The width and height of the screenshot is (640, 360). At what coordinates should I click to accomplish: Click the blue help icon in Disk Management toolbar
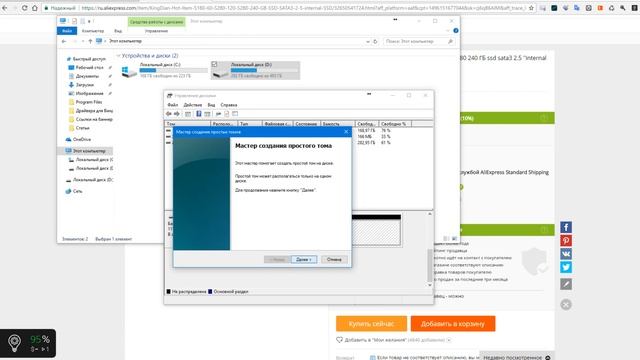point(198,114)
